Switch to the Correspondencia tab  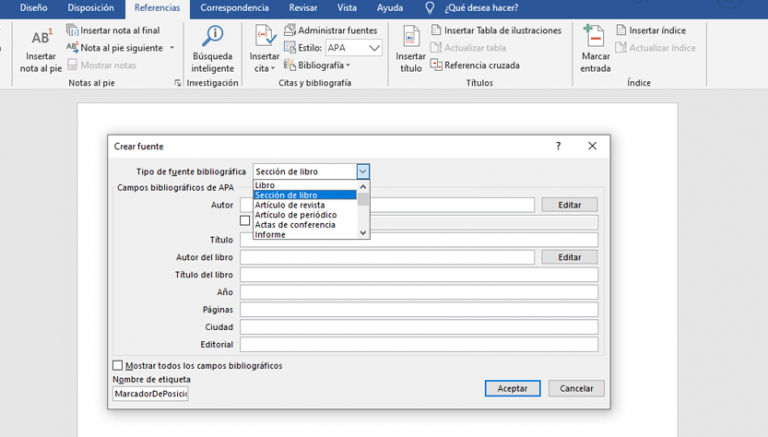[x=234, y=7]
